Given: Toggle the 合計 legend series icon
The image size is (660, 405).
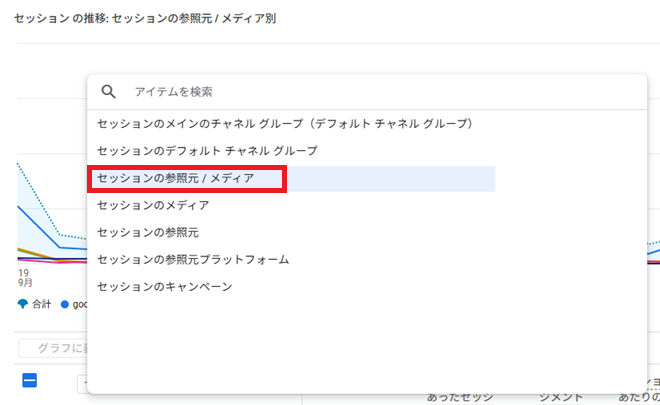Looking at the screenshot, I should [23, 304].
